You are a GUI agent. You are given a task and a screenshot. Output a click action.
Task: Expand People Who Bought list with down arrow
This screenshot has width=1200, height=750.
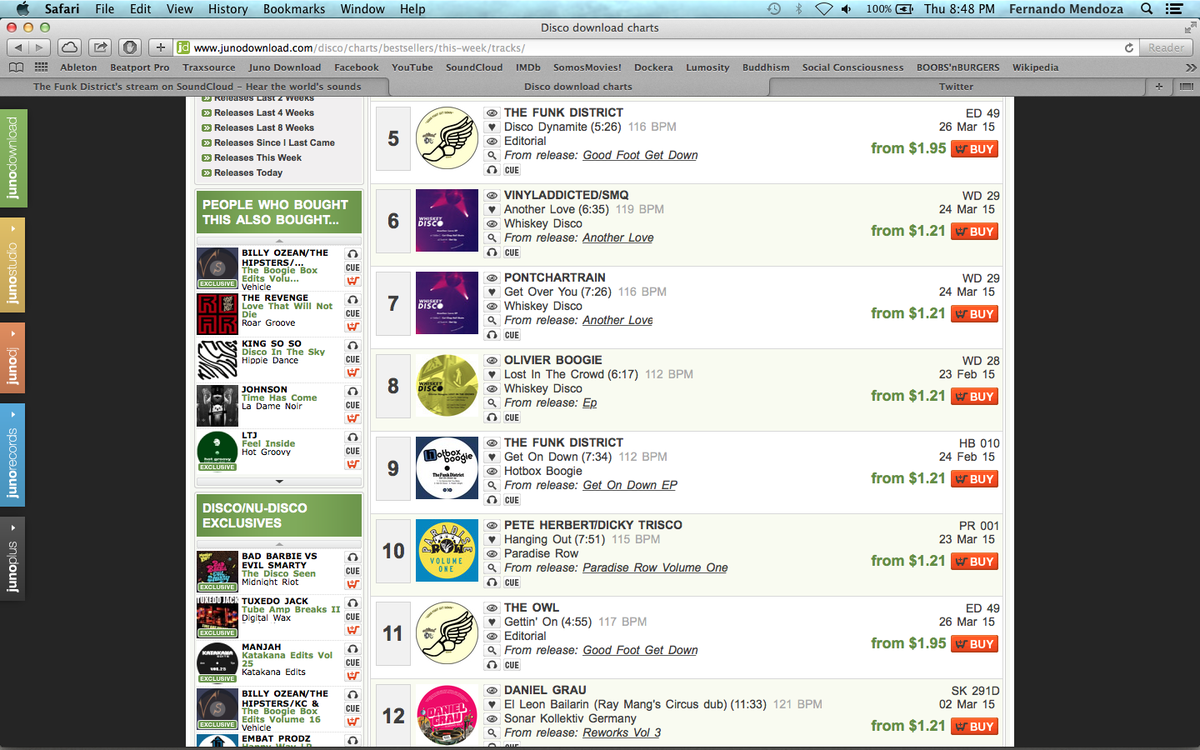279,482
